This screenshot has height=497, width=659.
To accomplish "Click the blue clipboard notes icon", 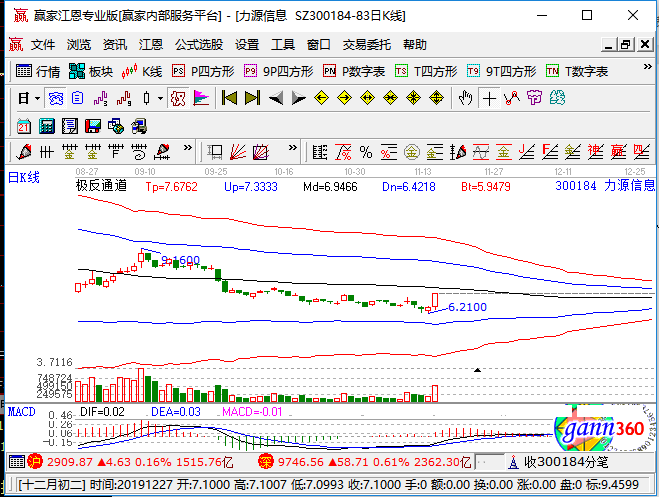I will pyautogui.click(x=77, y=99).
